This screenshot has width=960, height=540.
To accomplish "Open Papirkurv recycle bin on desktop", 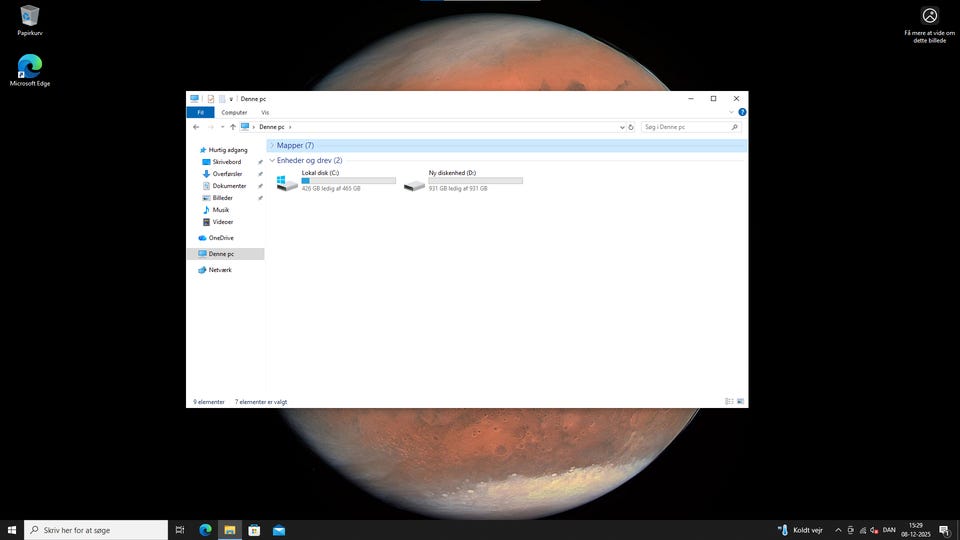I will (x=29, y=17).
